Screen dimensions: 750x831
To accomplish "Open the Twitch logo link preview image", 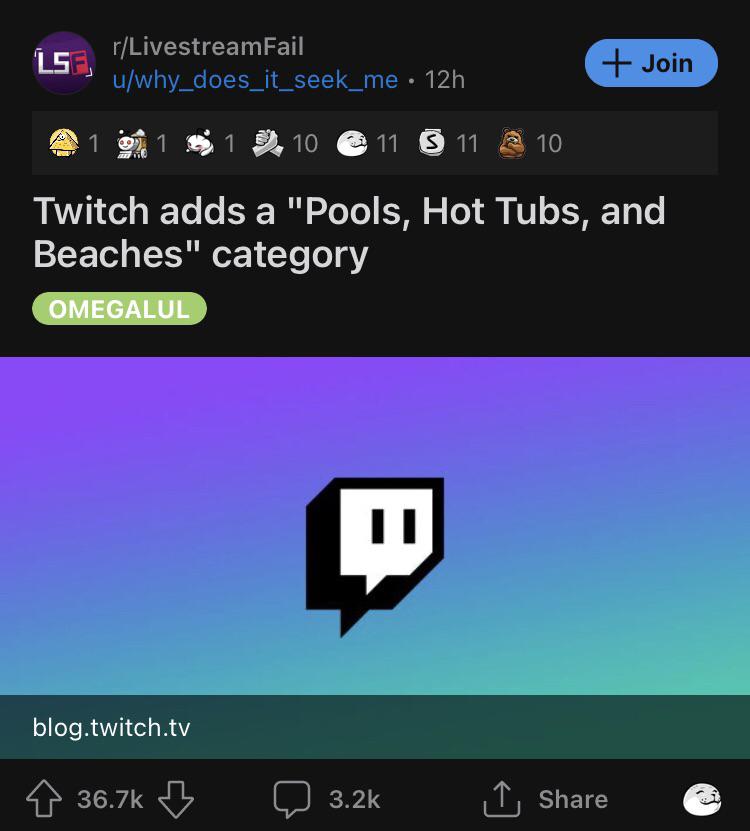I will pos(375,527).
